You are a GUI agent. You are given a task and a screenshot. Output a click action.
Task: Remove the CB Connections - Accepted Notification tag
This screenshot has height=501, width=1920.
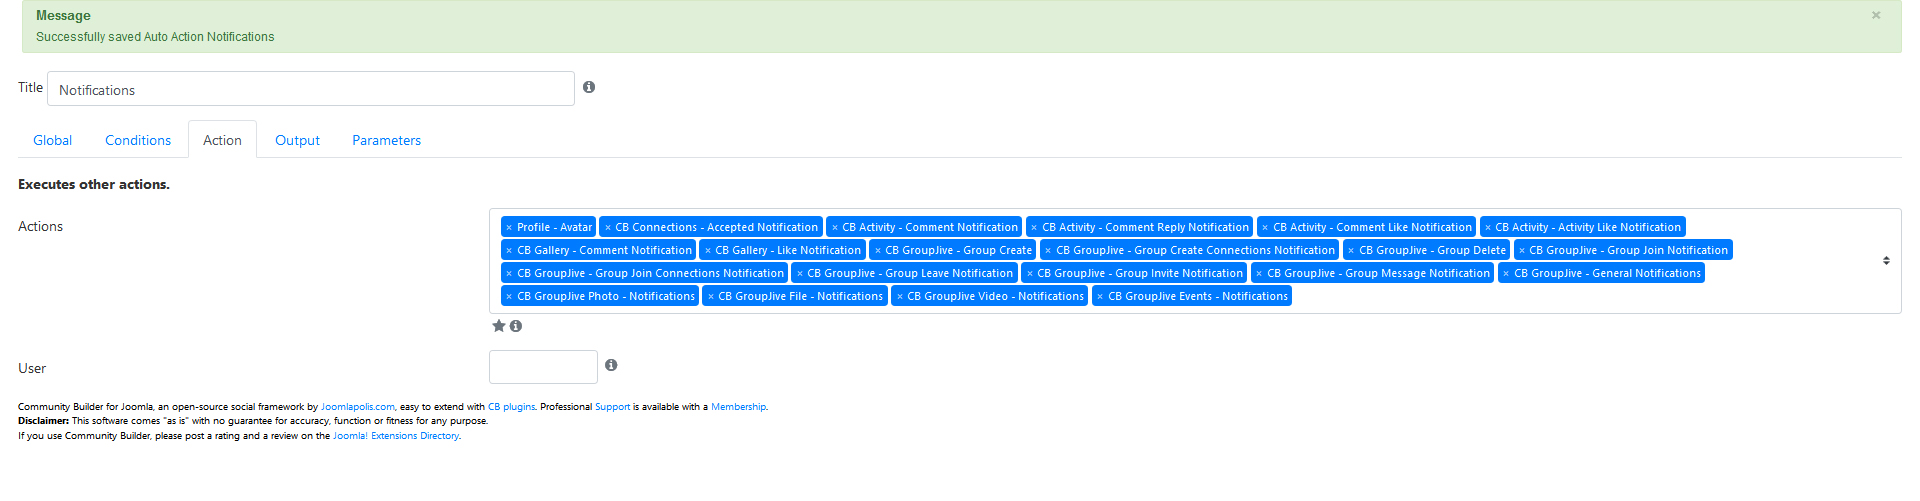[x=607, y=228]
